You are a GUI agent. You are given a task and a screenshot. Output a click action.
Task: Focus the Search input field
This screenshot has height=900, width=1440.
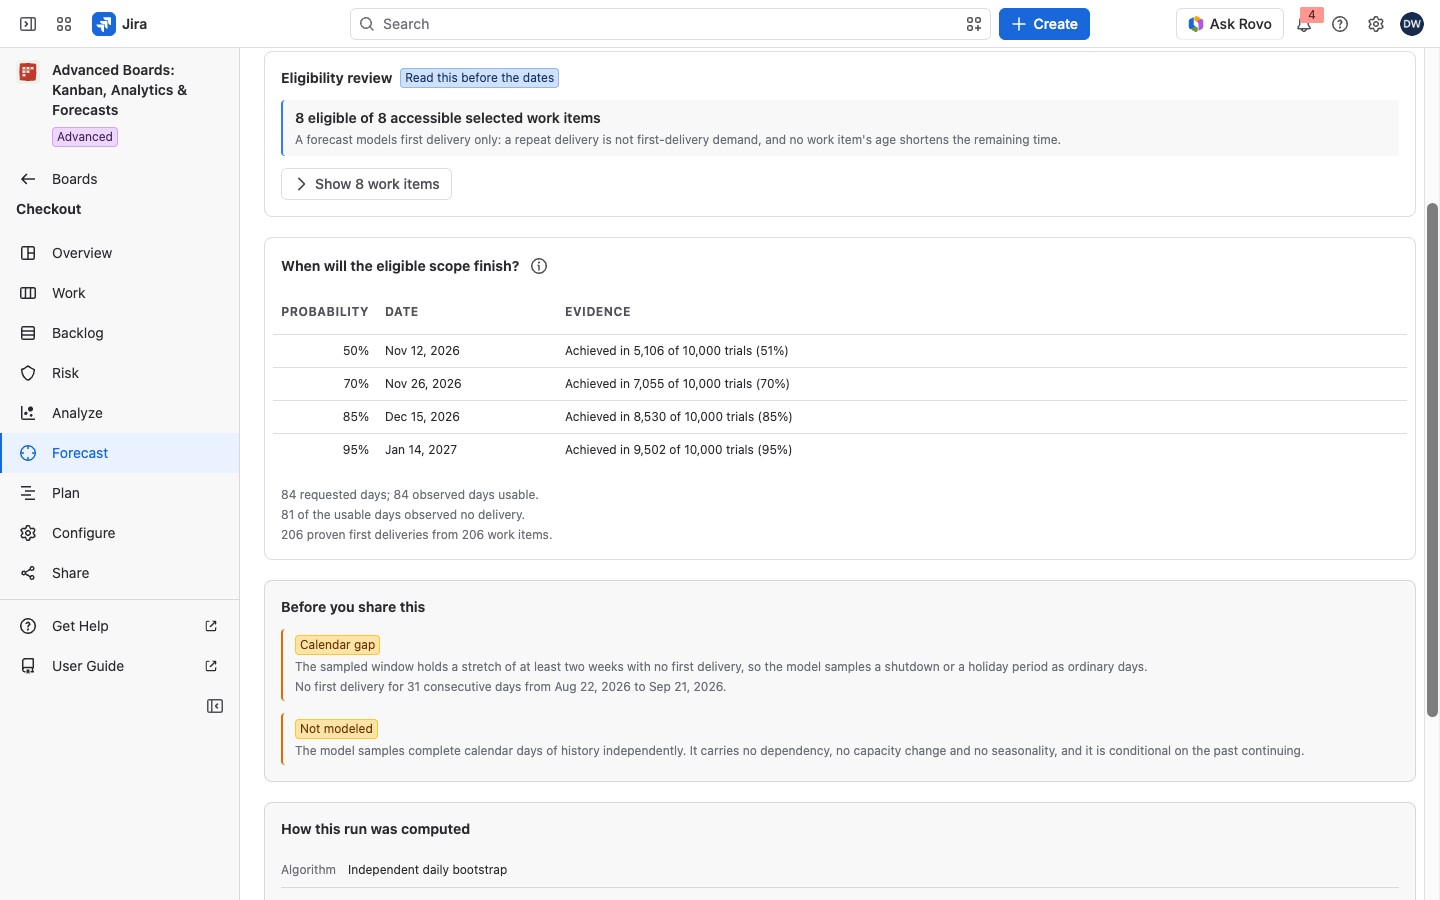click(x=670, y=24)
